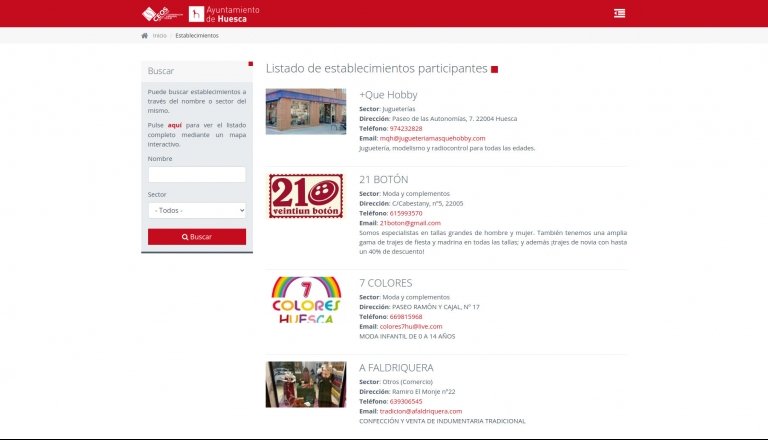Click the Ayuntamiento de Huesca logo

[x=225, y=14]
